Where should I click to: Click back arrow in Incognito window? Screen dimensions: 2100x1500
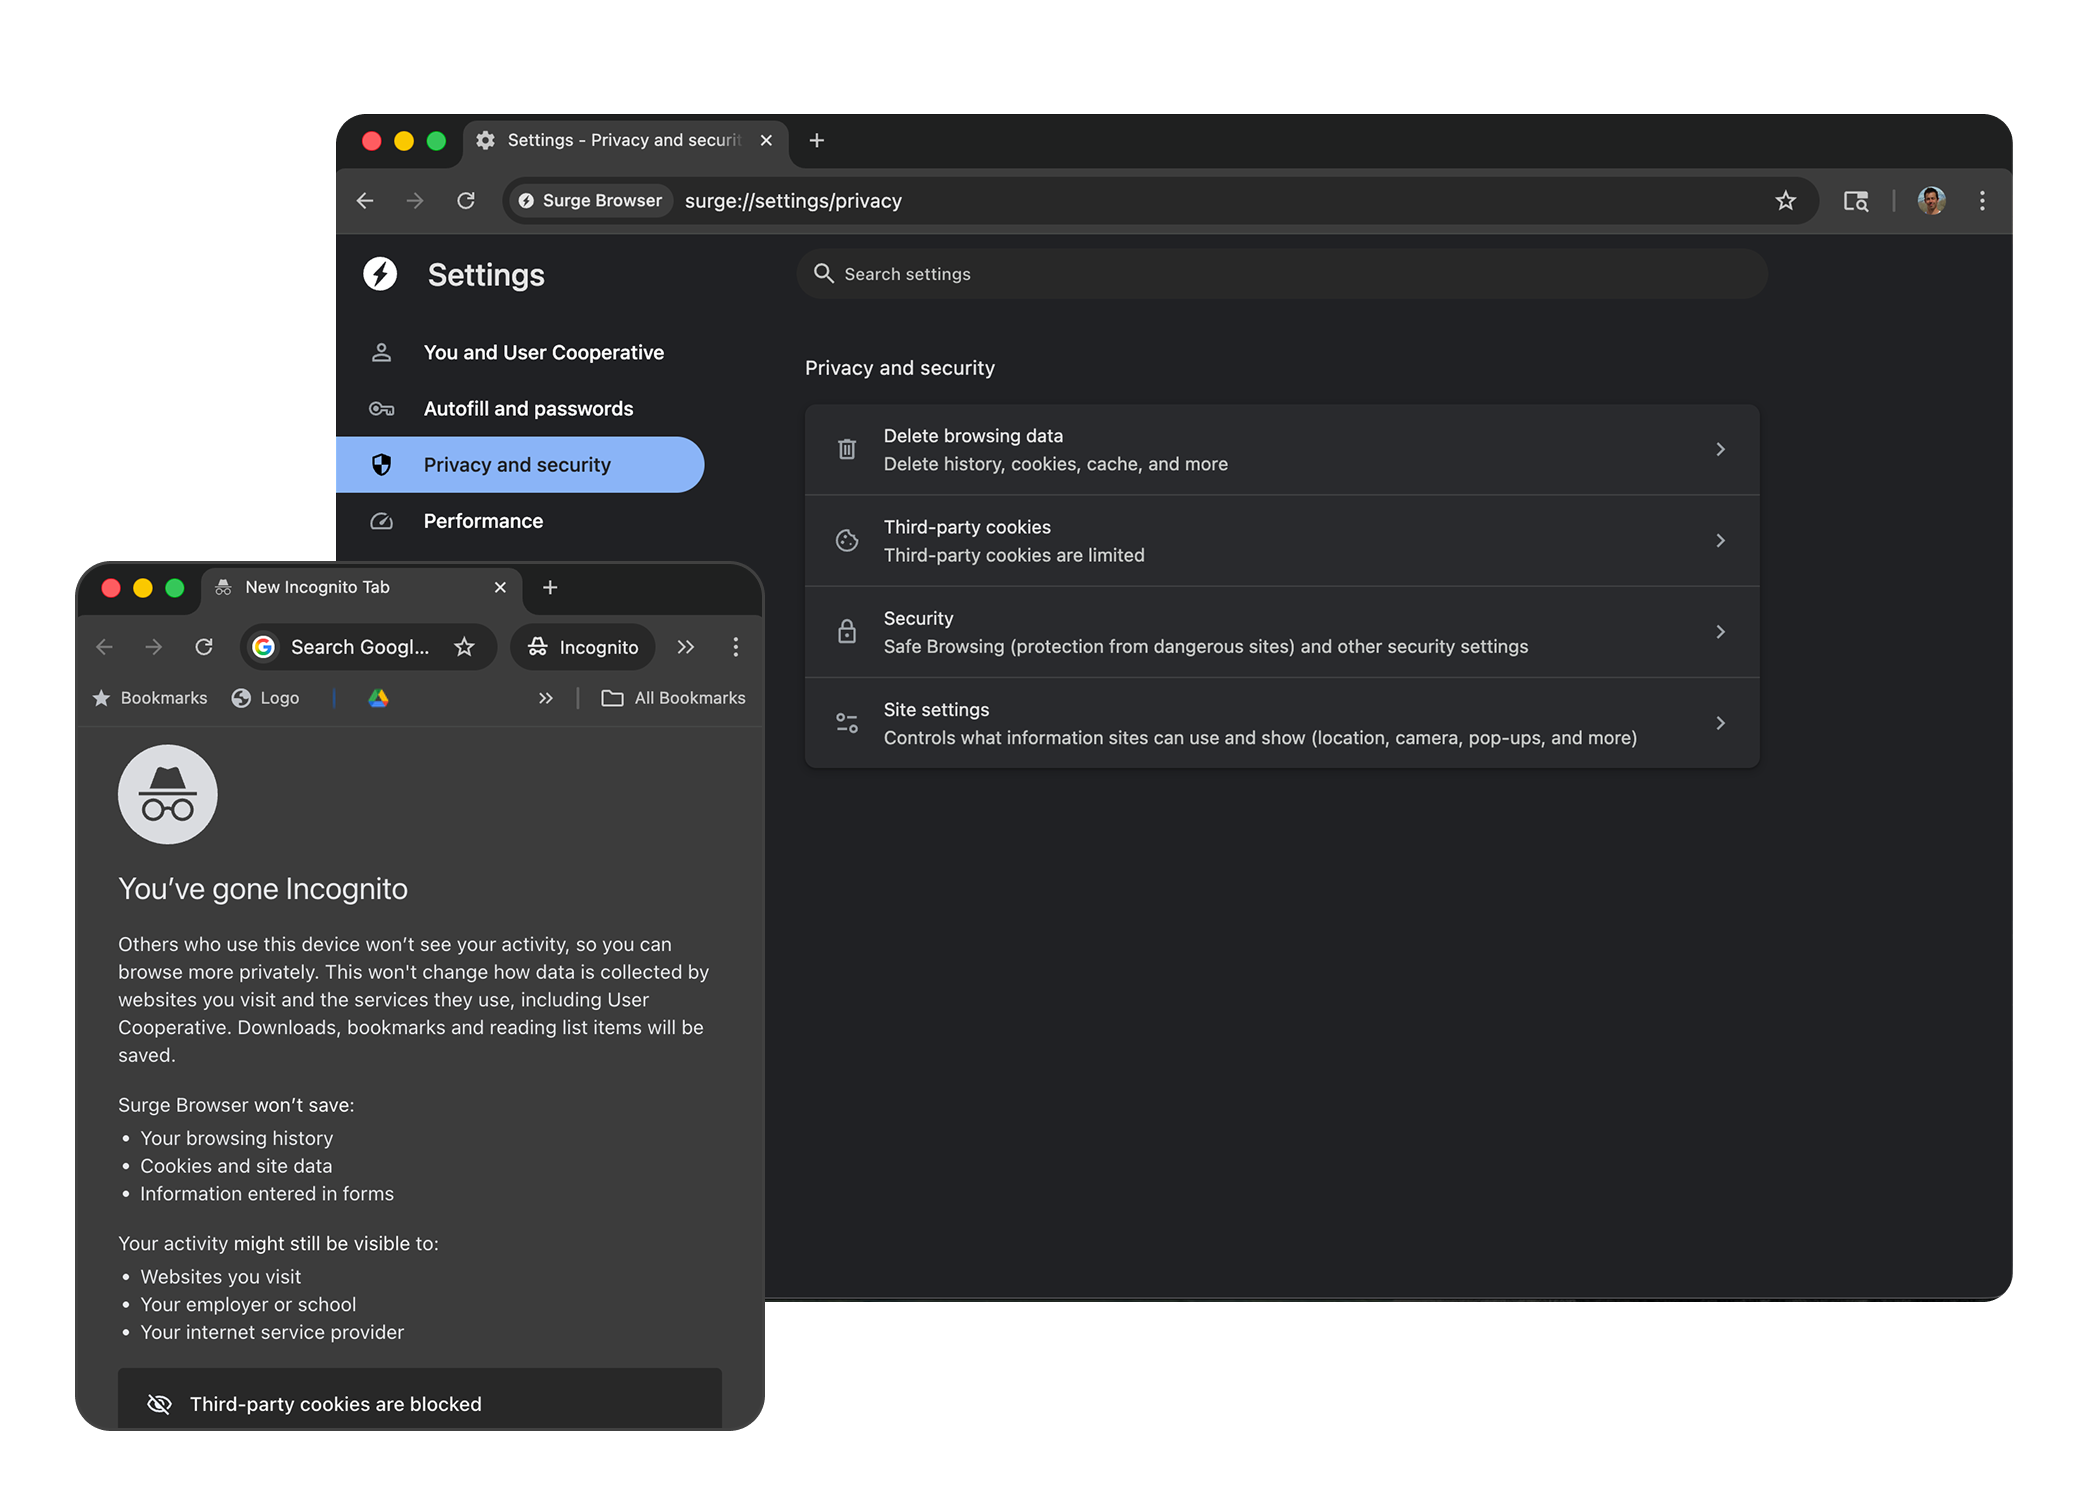[x=104, y=647]
